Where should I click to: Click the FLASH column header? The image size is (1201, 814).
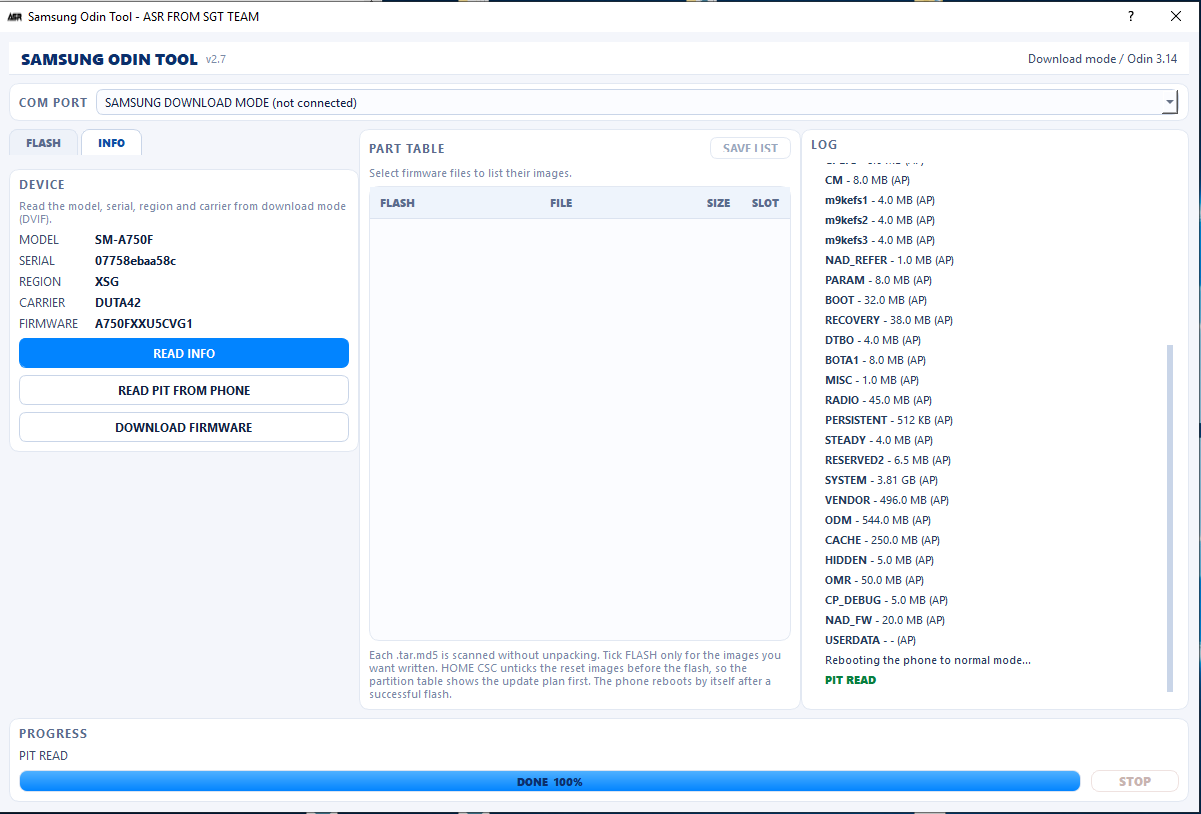click(398, 203)
